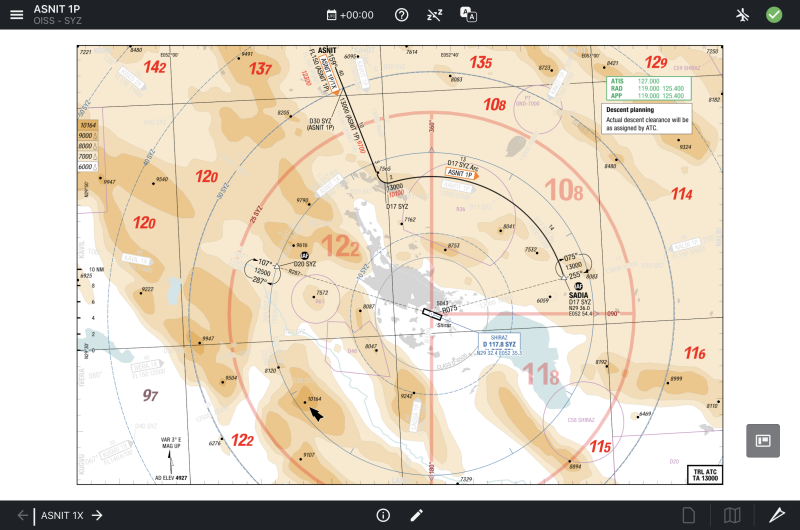Toggle the sleep mode zZ icon

click(x=435, y=15)
